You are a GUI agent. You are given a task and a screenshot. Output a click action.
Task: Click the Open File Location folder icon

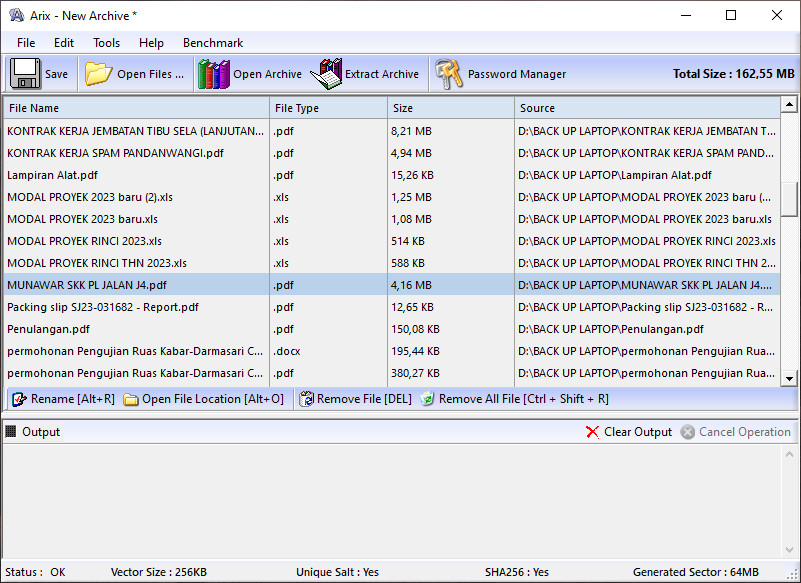[x=131, y=400]
